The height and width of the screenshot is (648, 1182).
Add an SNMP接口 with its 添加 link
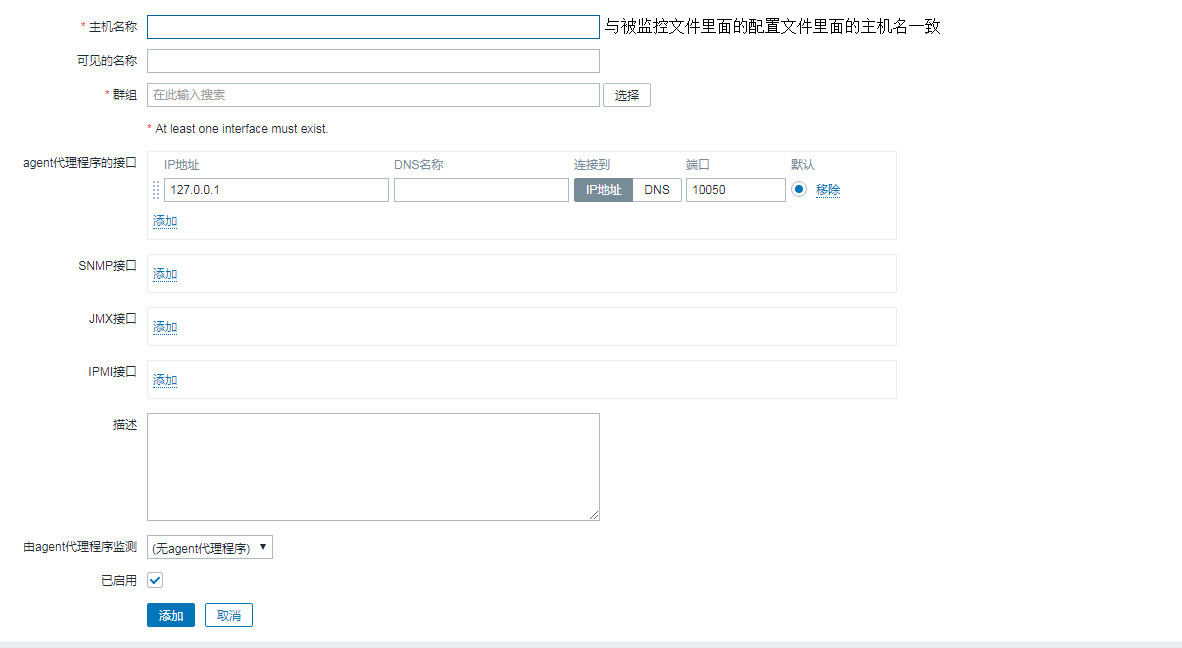(x=164, y=273)
